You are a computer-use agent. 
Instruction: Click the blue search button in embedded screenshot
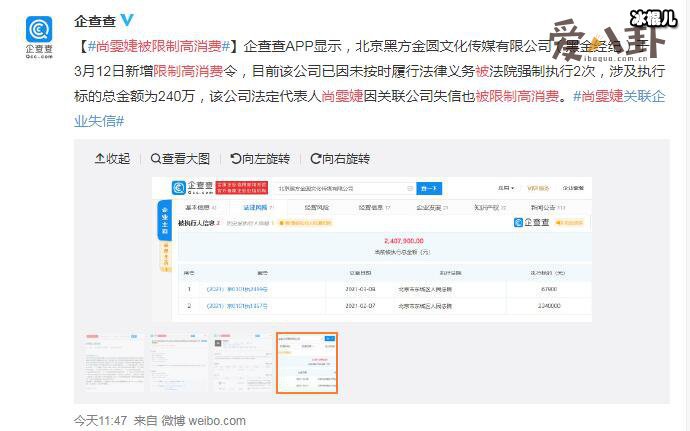click(430, 187)
